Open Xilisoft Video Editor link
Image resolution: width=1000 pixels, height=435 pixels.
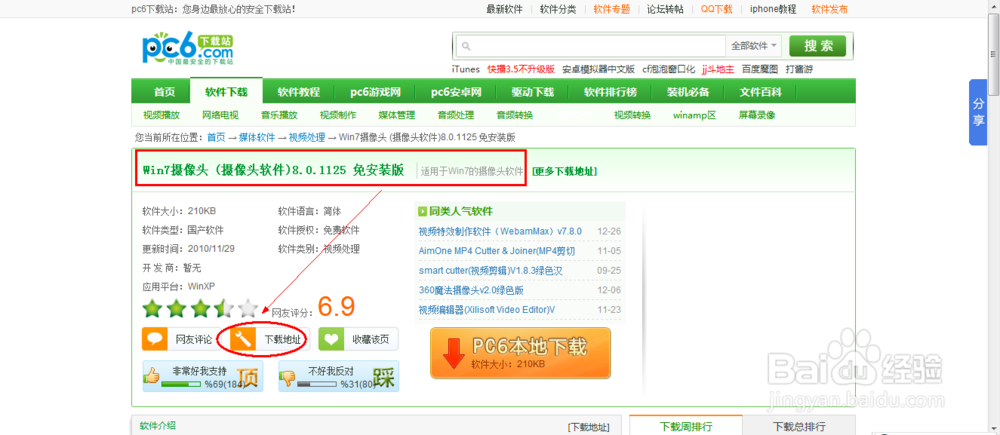[487, 309]
